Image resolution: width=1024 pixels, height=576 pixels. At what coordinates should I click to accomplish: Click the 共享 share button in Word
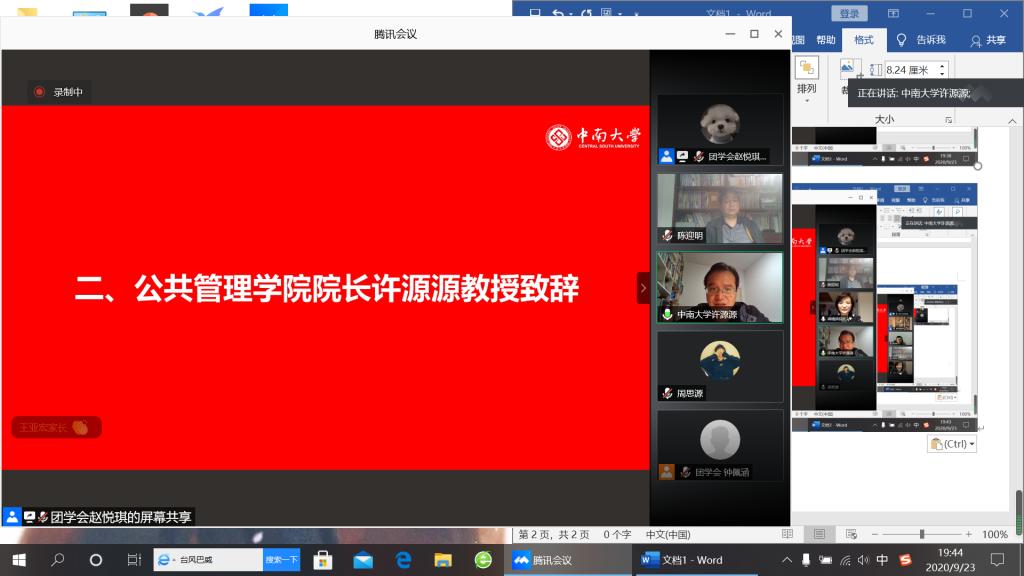(988, 40)
